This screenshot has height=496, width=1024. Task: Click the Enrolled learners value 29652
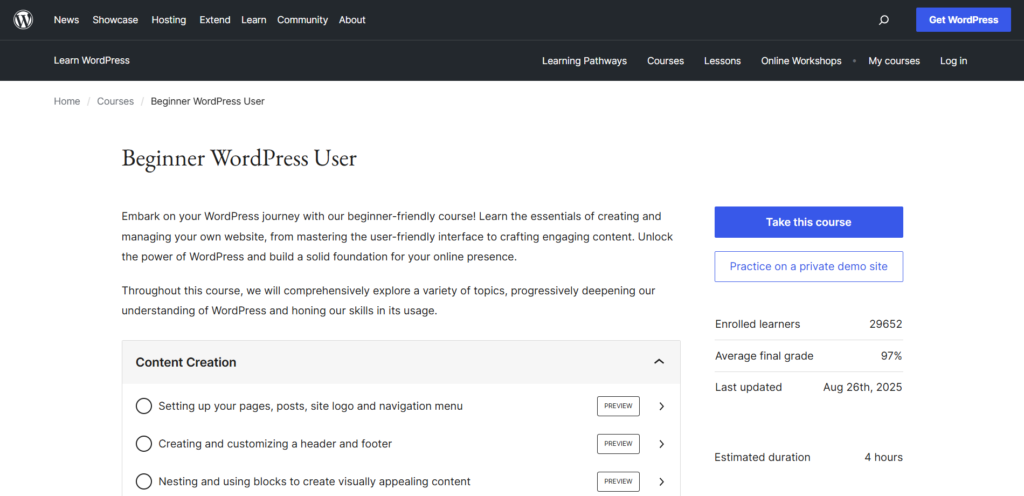(886, 324)
